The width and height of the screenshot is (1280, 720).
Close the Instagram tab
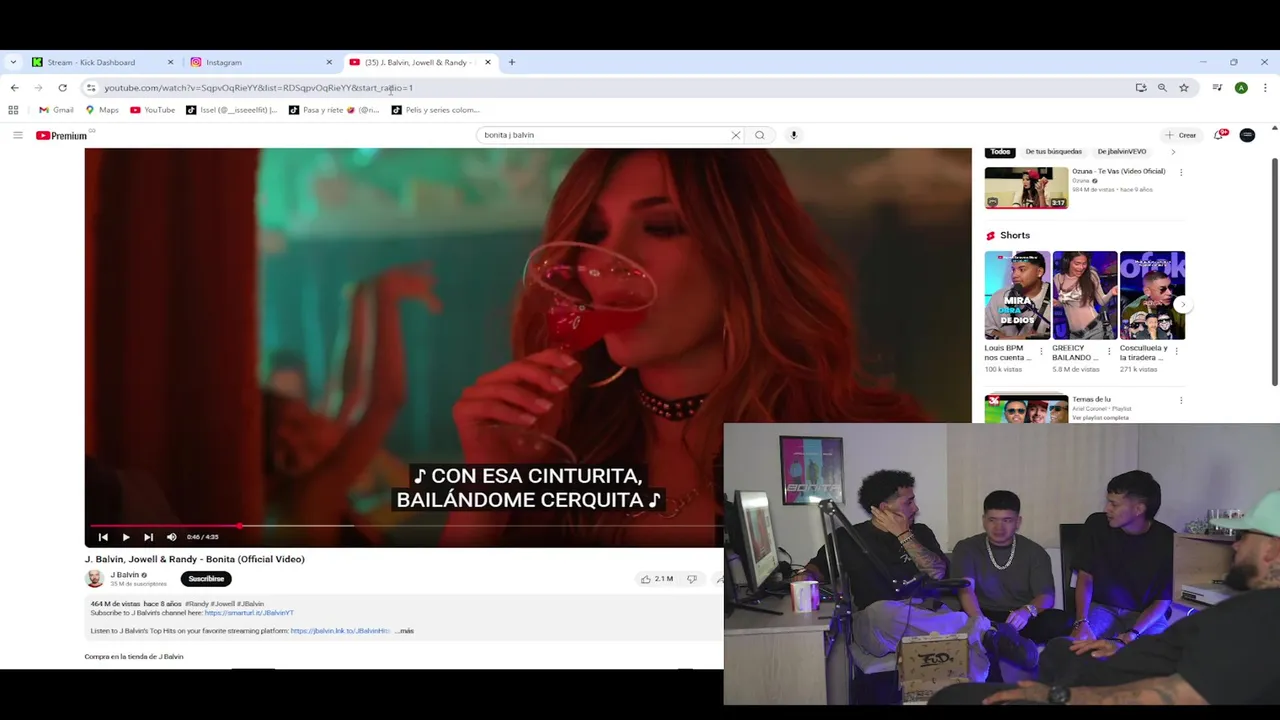pyautogui.click(x=329, y=62)
